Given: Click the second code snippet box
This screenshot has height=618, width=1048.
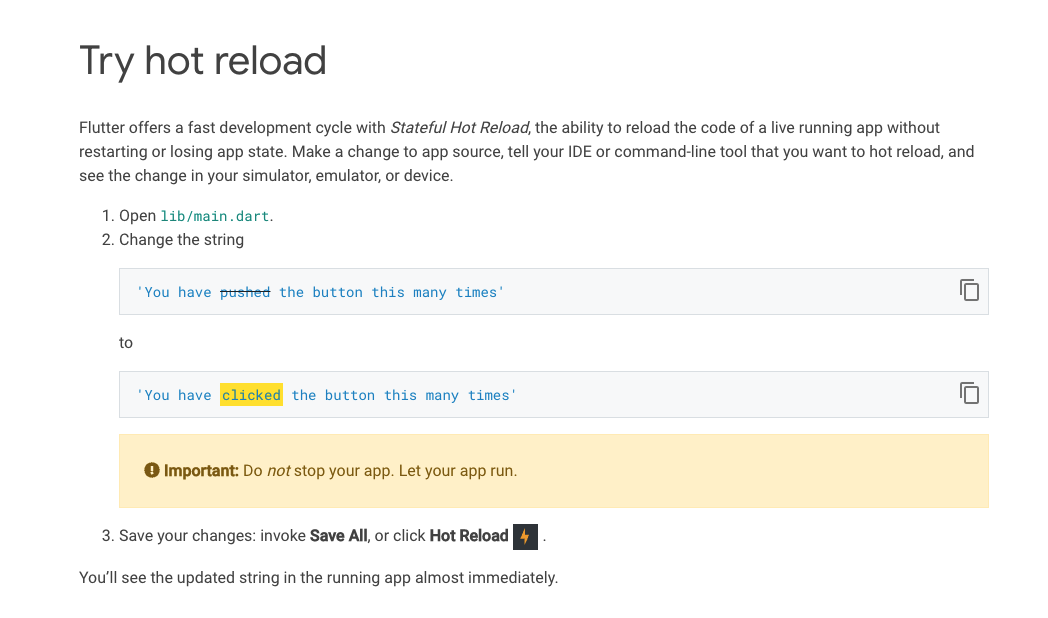Looking at the screenshot, I should click(x=553, y=394).
